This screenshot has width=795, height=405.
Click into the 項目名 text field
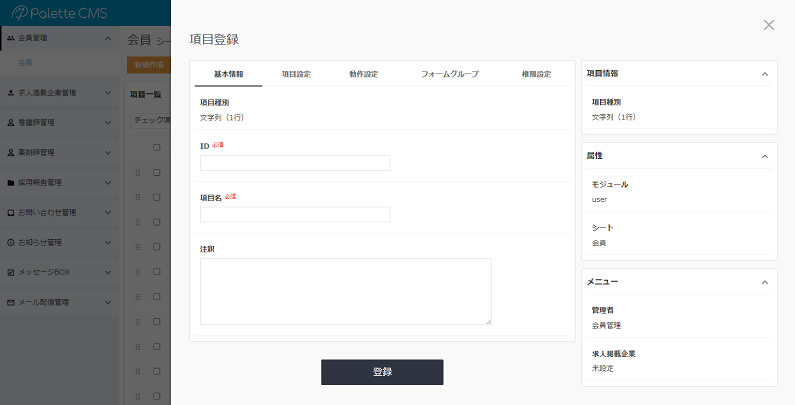(295, 214)
